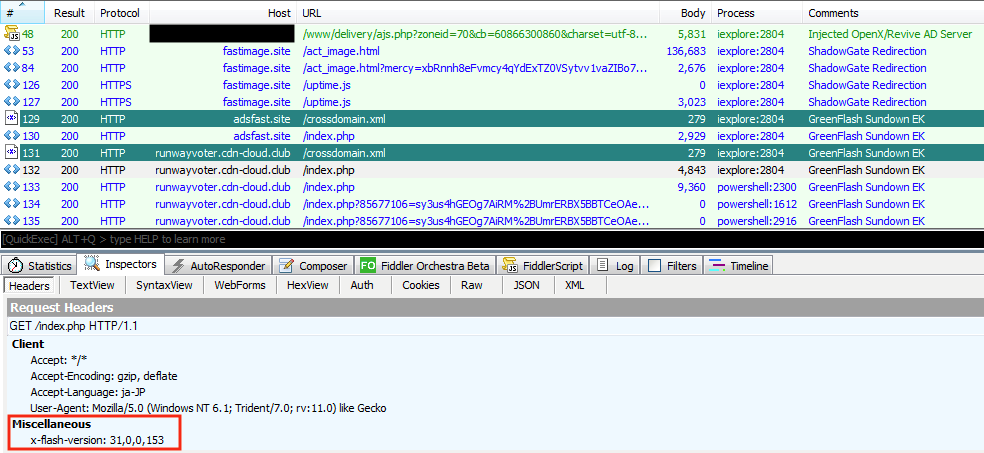Sort sessions by the Process column header
The image size is (984, 453).
[740, 13]
